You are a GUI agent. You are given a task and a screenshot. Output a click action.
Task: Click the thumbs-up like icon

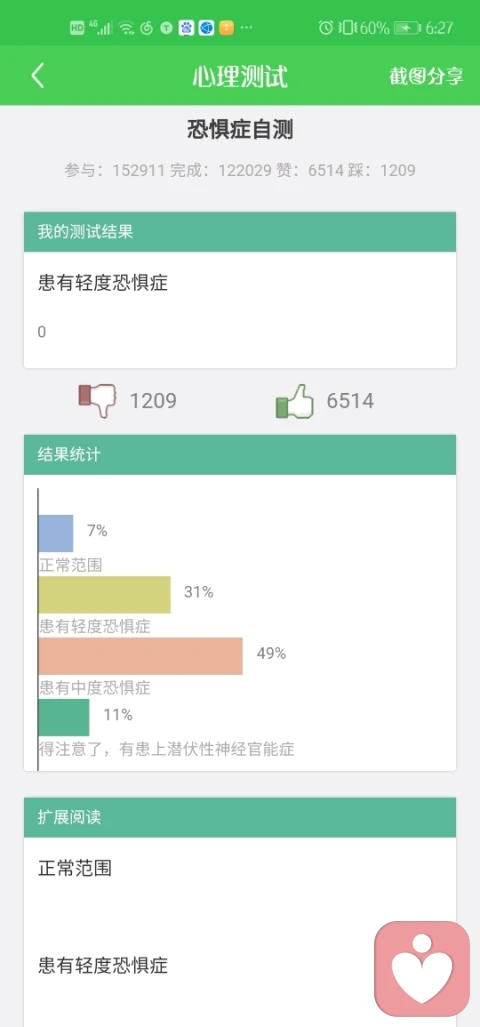pyautogui.click(x=295, y=401)
